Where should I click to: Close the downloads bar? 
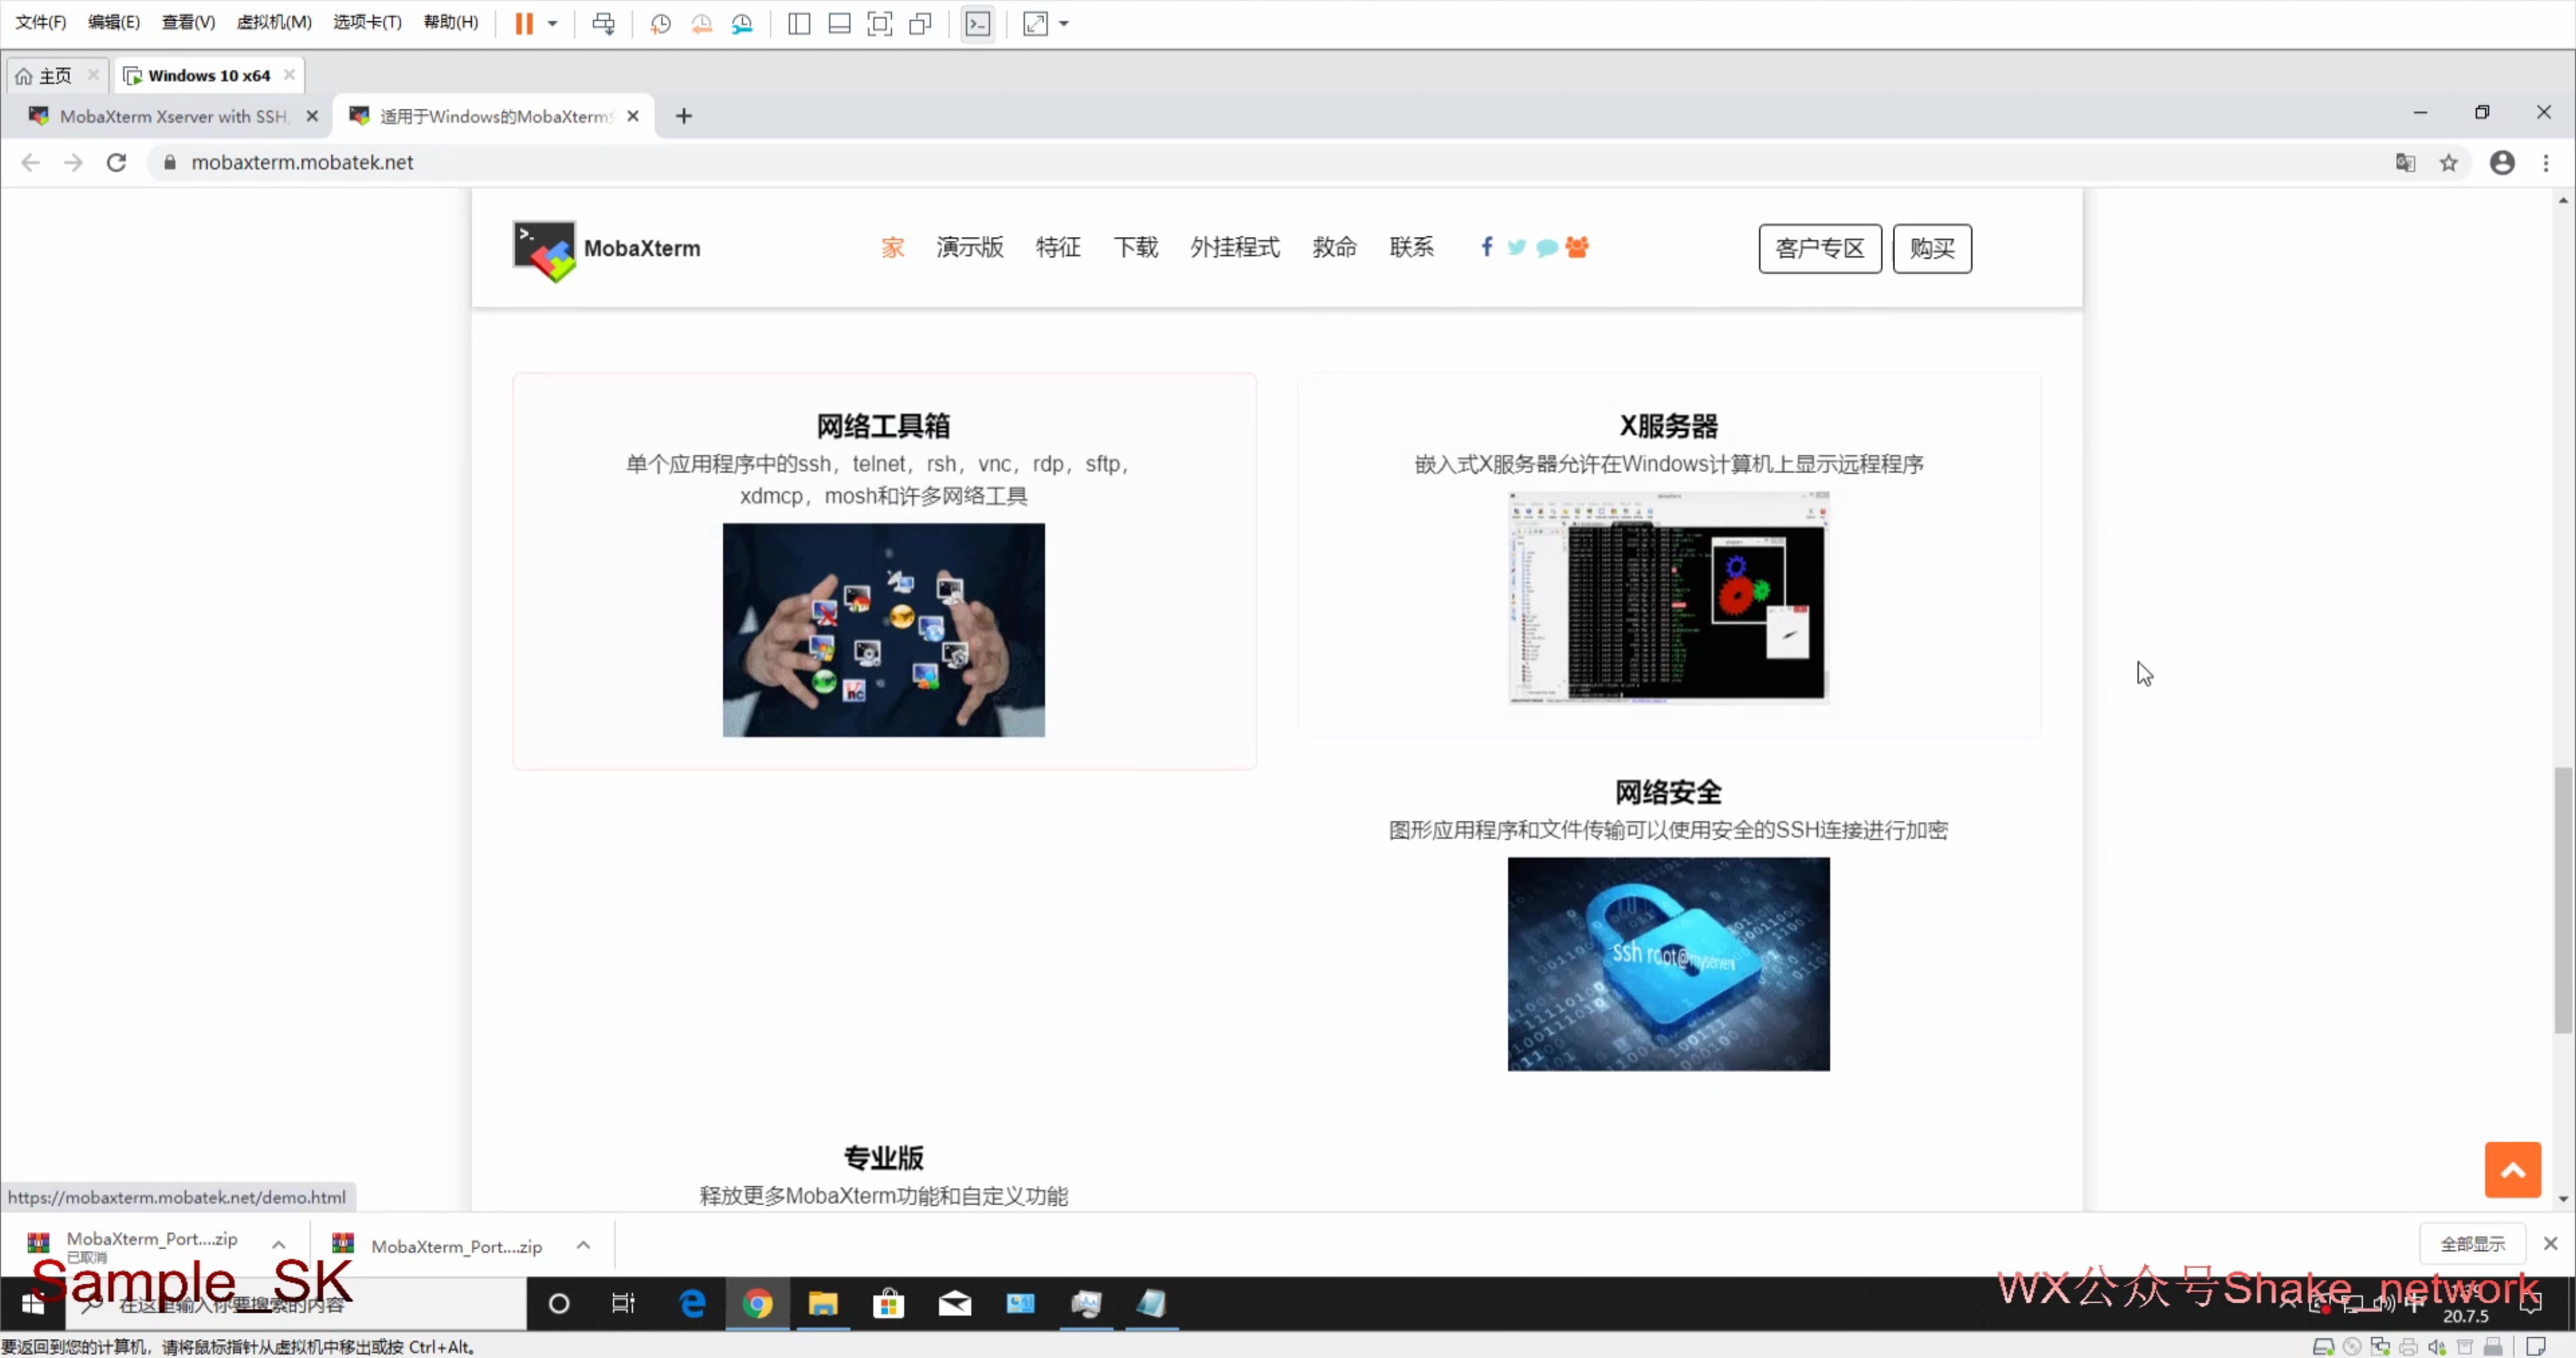2551,1244
